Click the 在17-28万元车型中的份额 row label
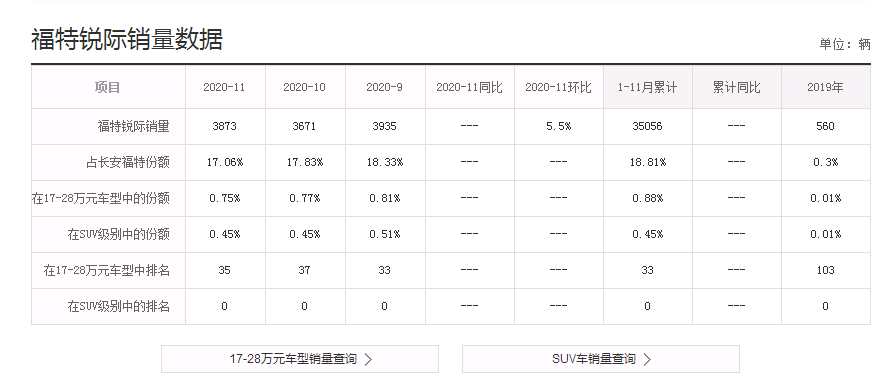This screenshot has width=885, height=389. coord(100,199)
